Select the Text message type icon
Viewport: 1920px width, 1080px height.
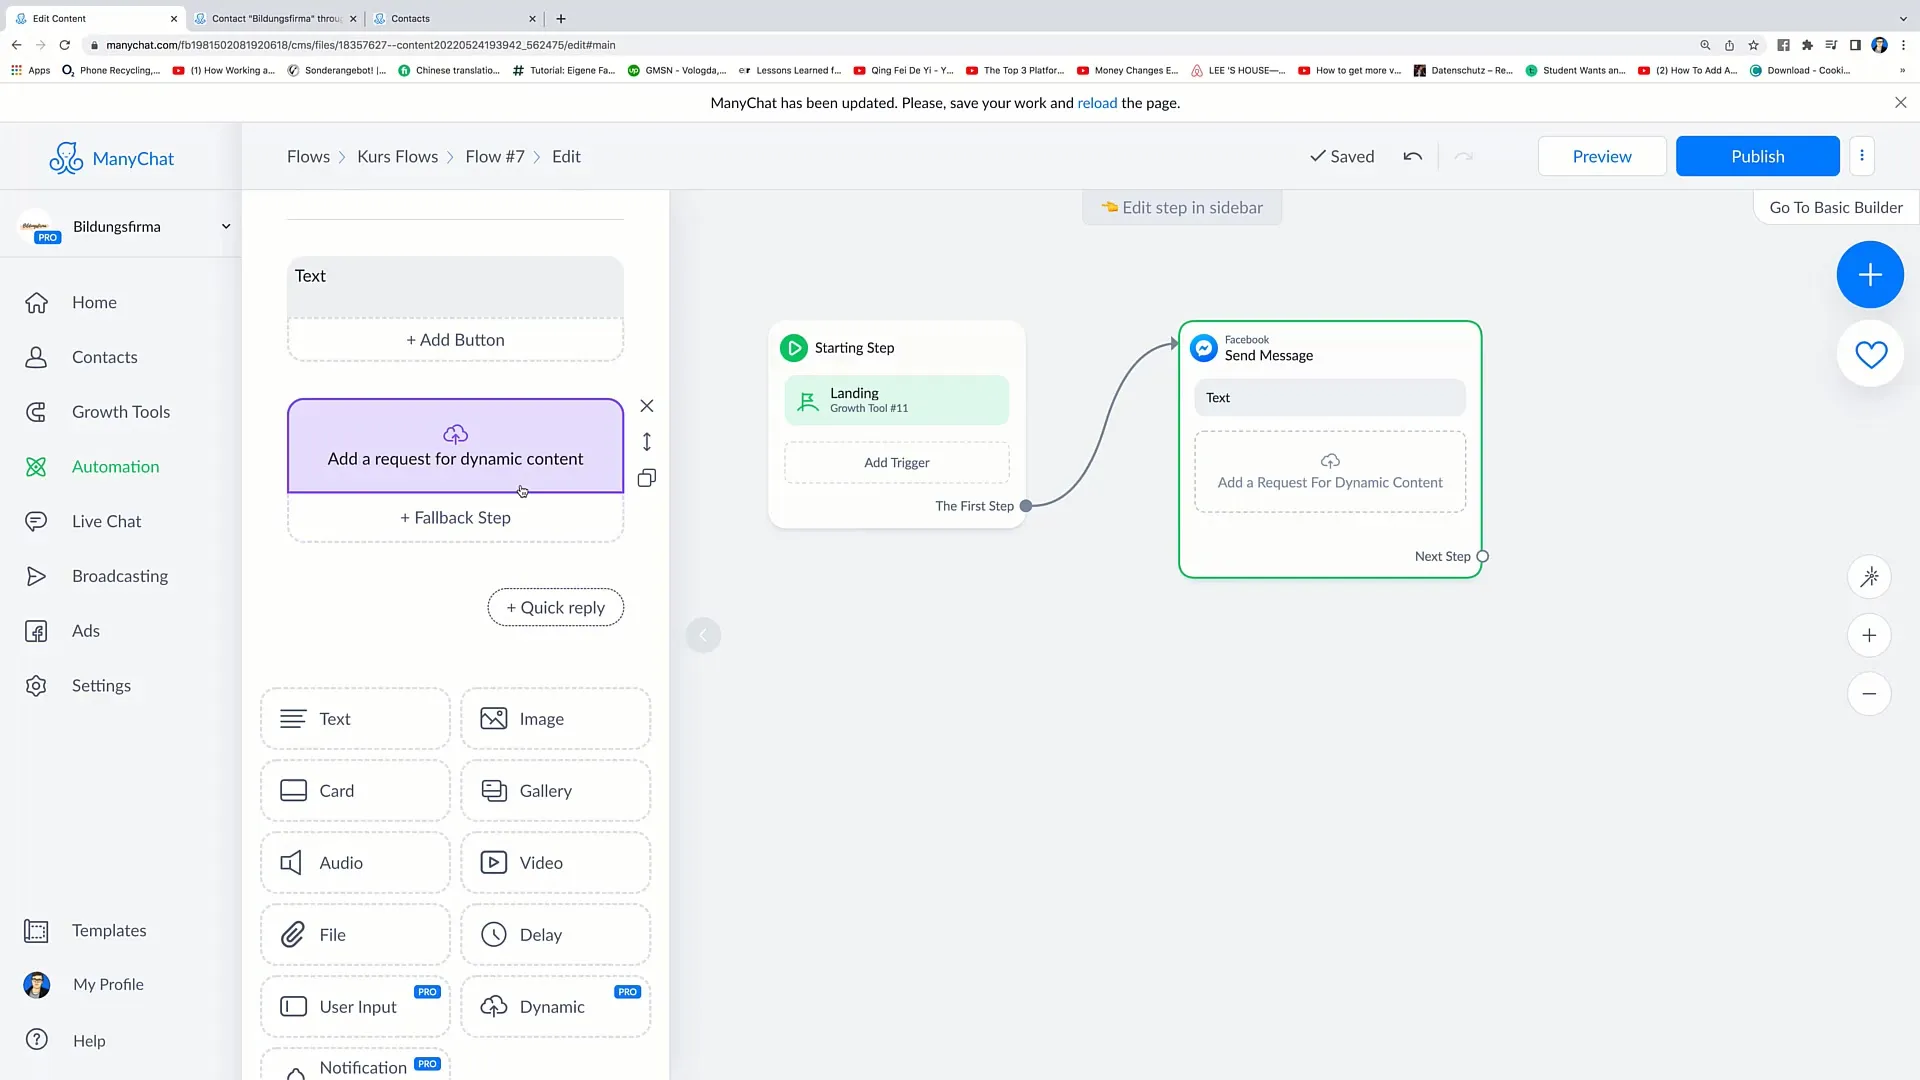pos(293,717)
